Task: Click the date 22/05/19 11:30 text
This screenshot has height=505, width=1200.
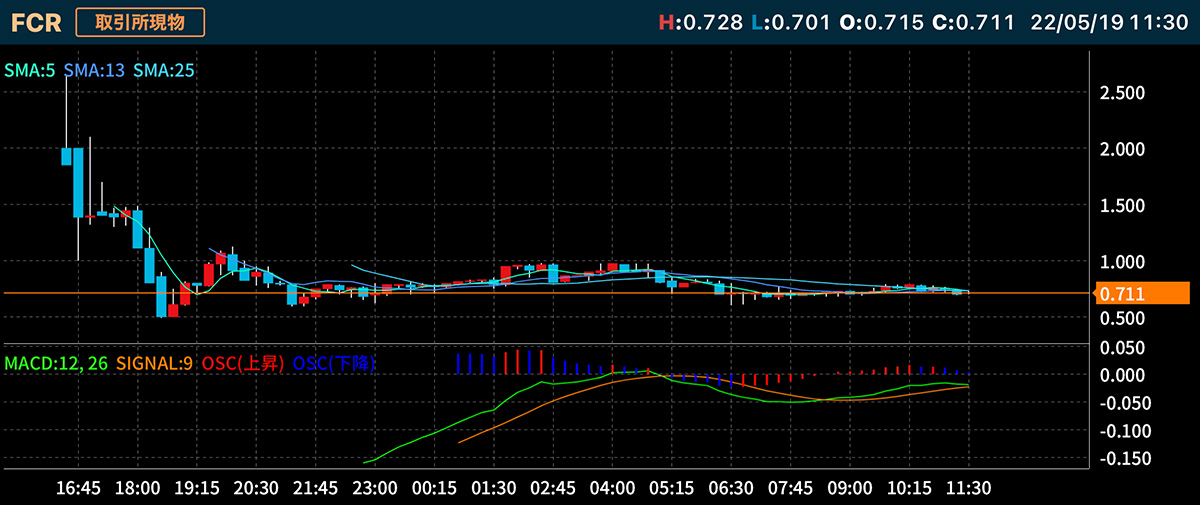Action: point(1108,22)
